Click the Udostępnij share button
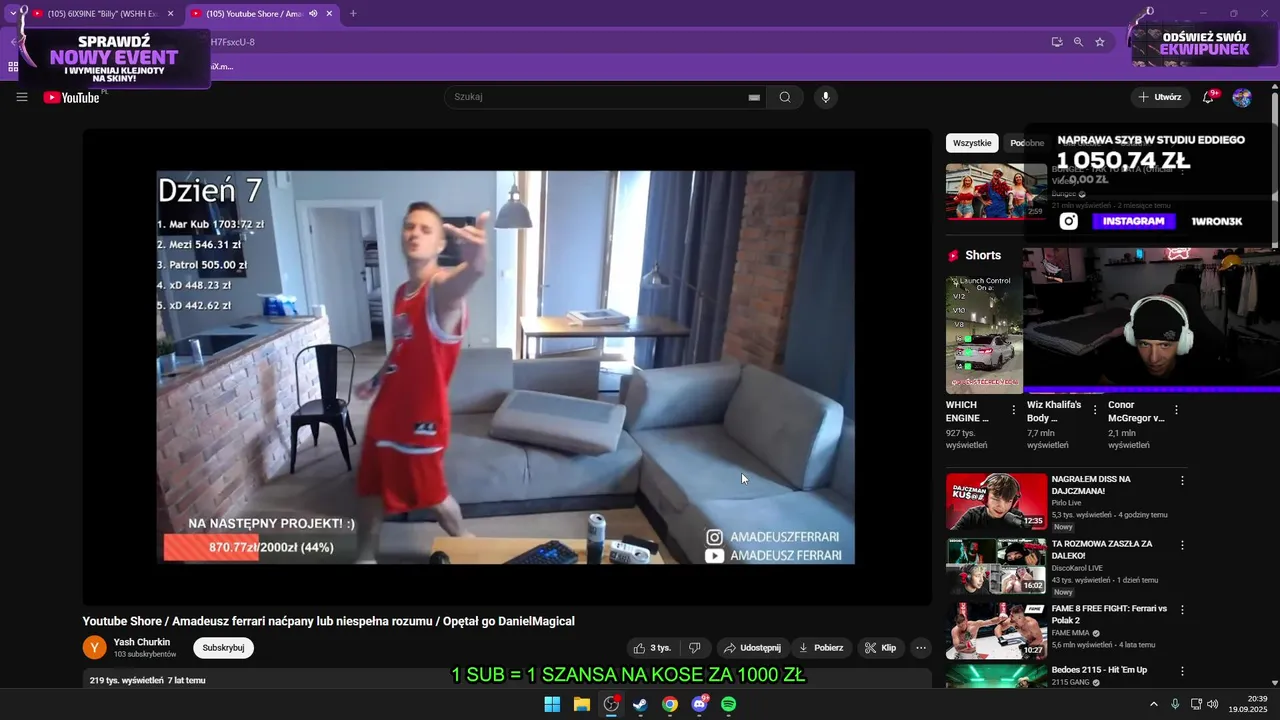Image resolution: width=1280 pixels, height=720 pixels. tap(752, 648)
